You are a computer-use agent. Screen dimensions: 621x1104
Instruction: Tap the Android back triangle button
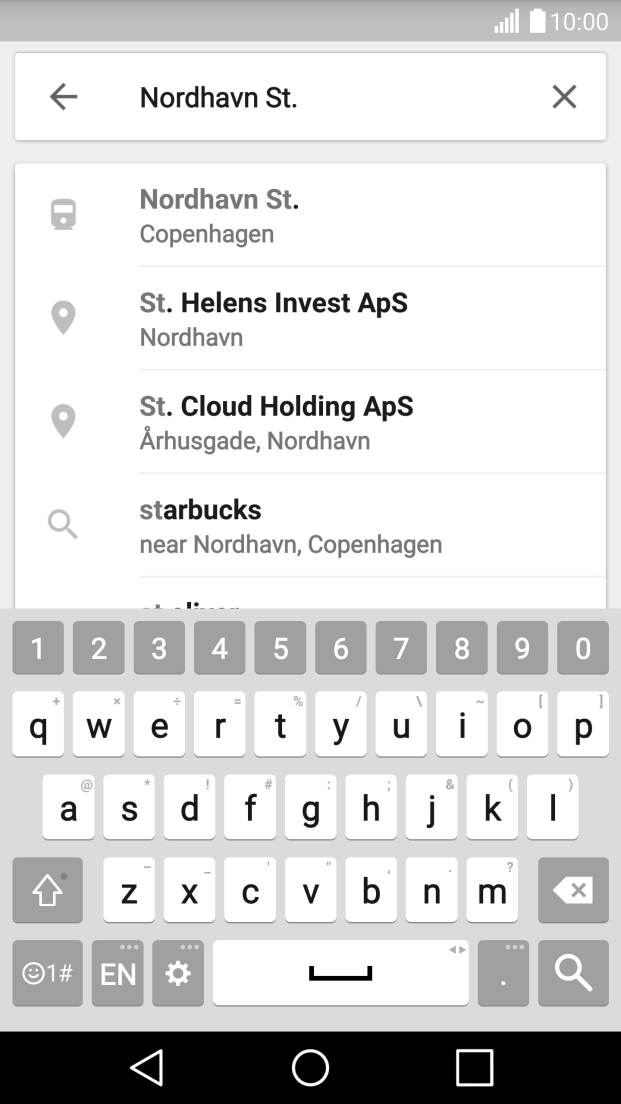[x=147, y=1067]
